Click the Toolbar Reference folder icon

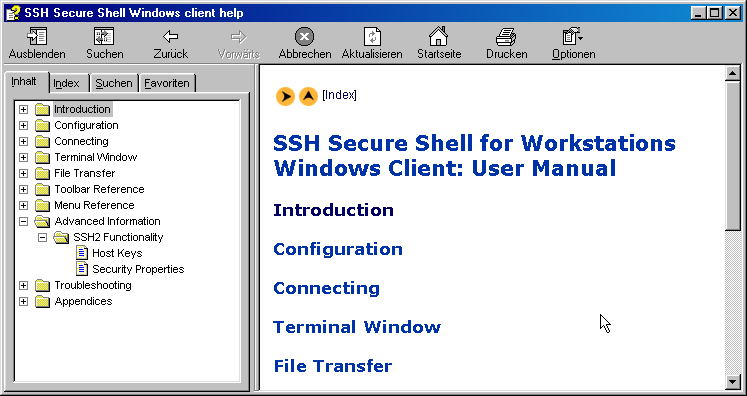42,190
